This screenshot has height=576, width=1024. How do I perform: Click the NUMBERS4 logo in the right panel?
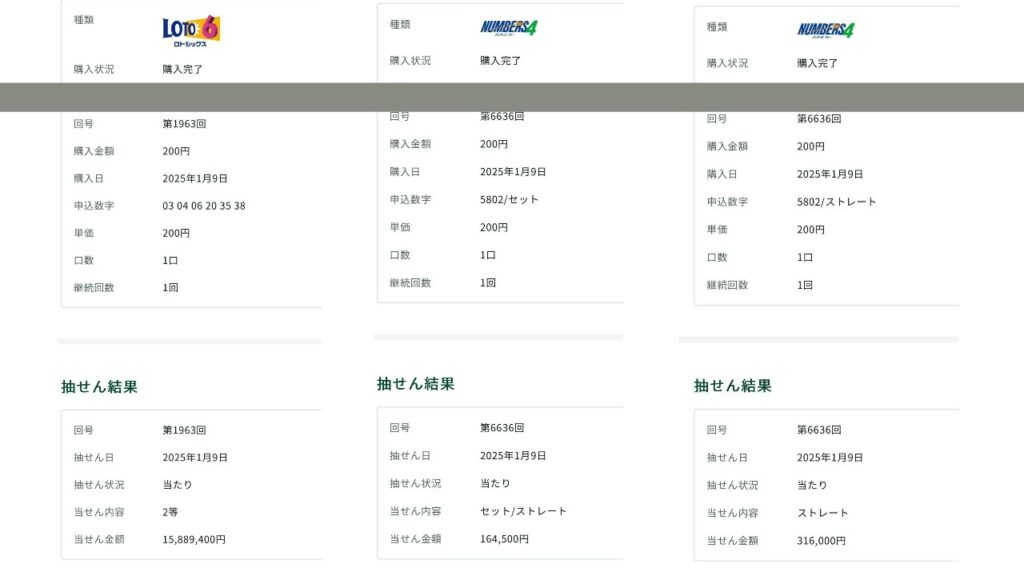(x=825, y=30)
